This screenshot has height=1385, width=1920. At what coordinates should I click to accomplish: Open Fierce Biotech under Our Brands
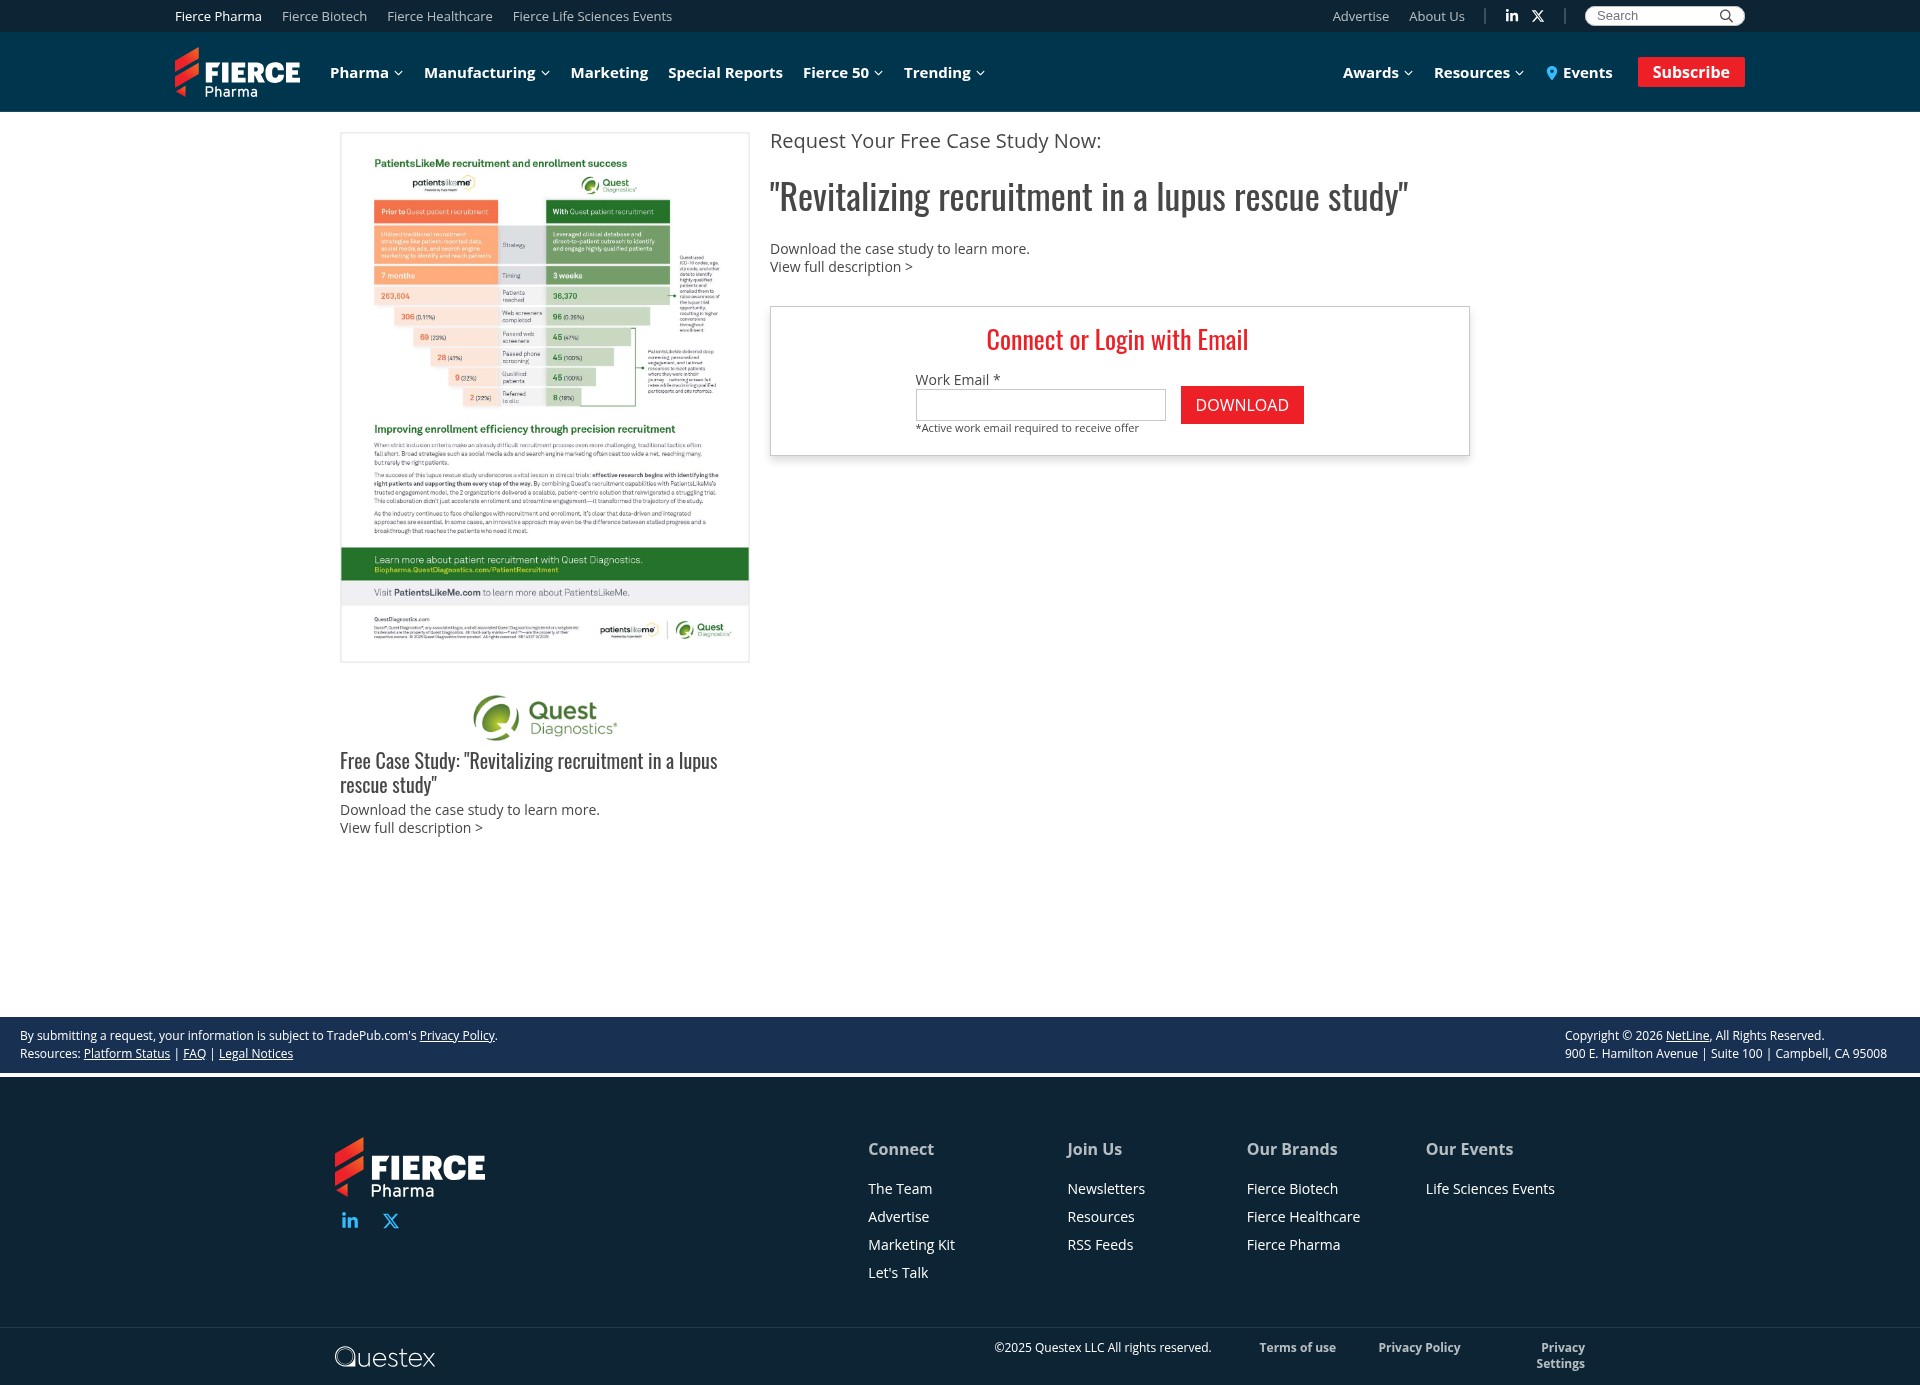(1292, 1189)
